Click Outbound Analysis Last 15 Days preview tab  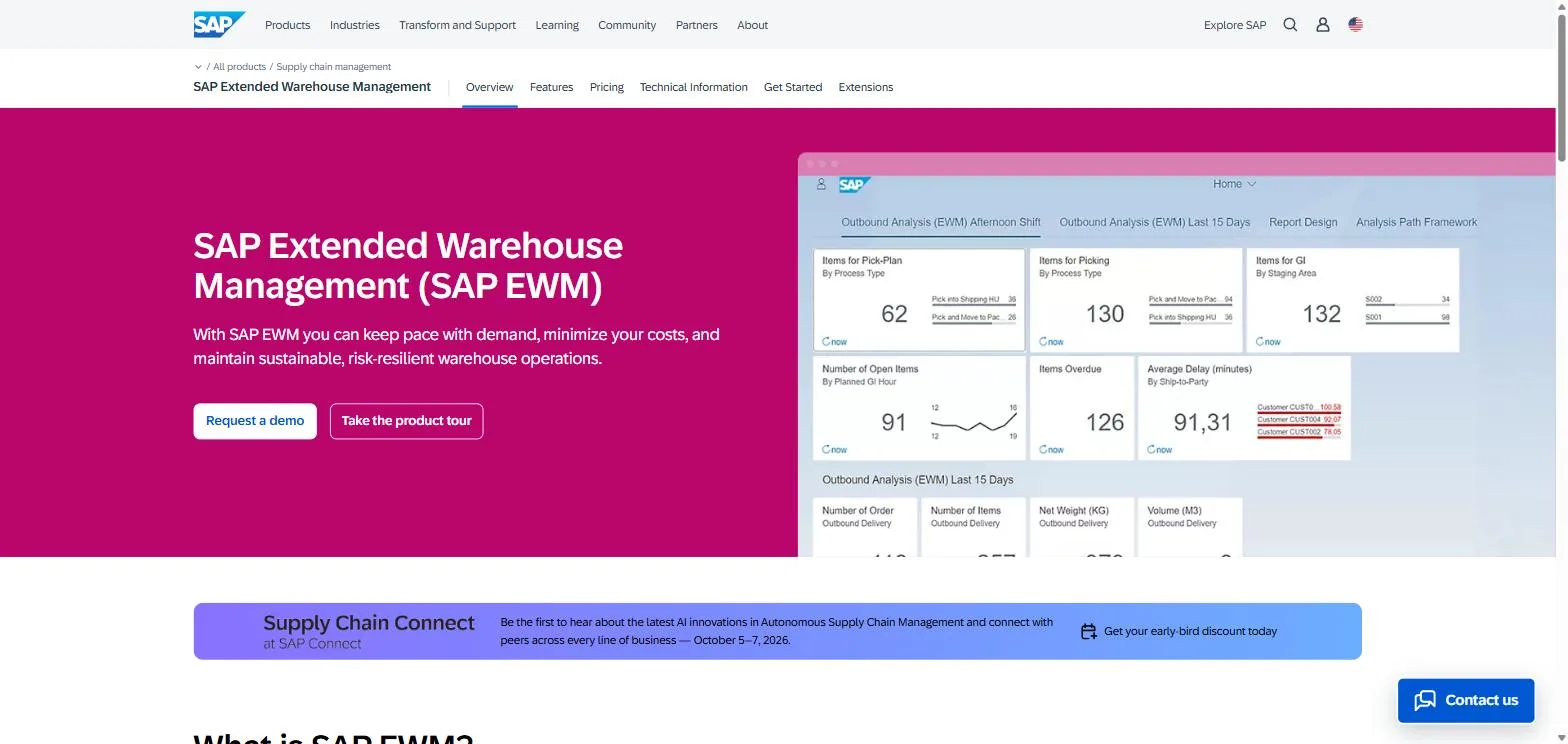click(x=1155, y=222)
